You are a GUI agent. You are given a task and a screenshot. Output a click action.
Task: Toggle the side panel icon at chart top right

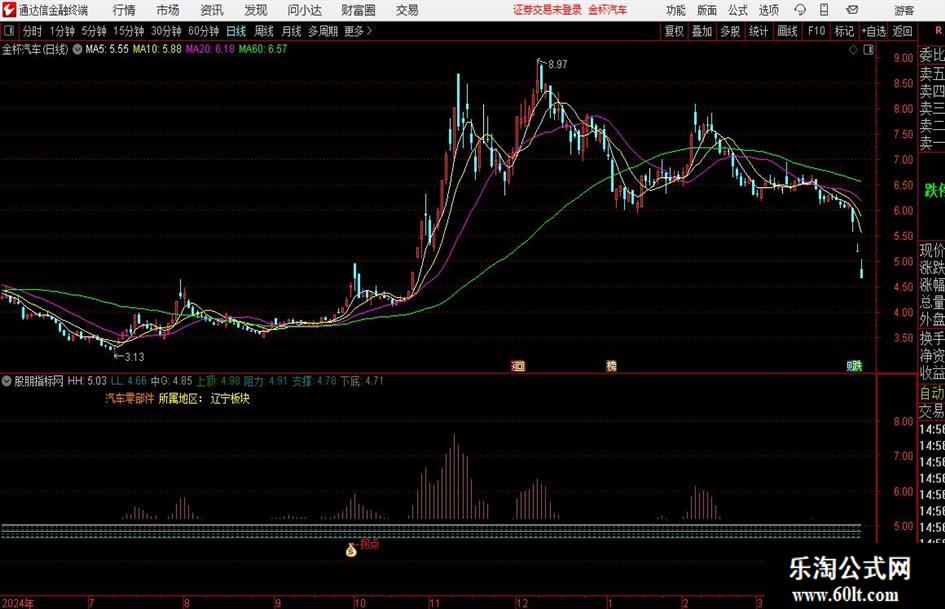point(868,50)
